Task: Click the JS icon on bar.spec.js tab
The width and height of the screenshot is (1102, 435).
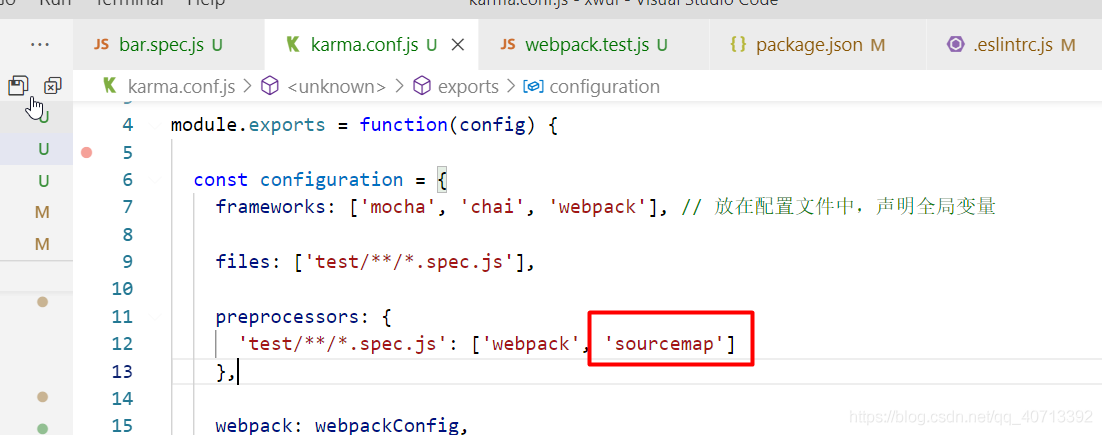Action: tap(102, 45)
